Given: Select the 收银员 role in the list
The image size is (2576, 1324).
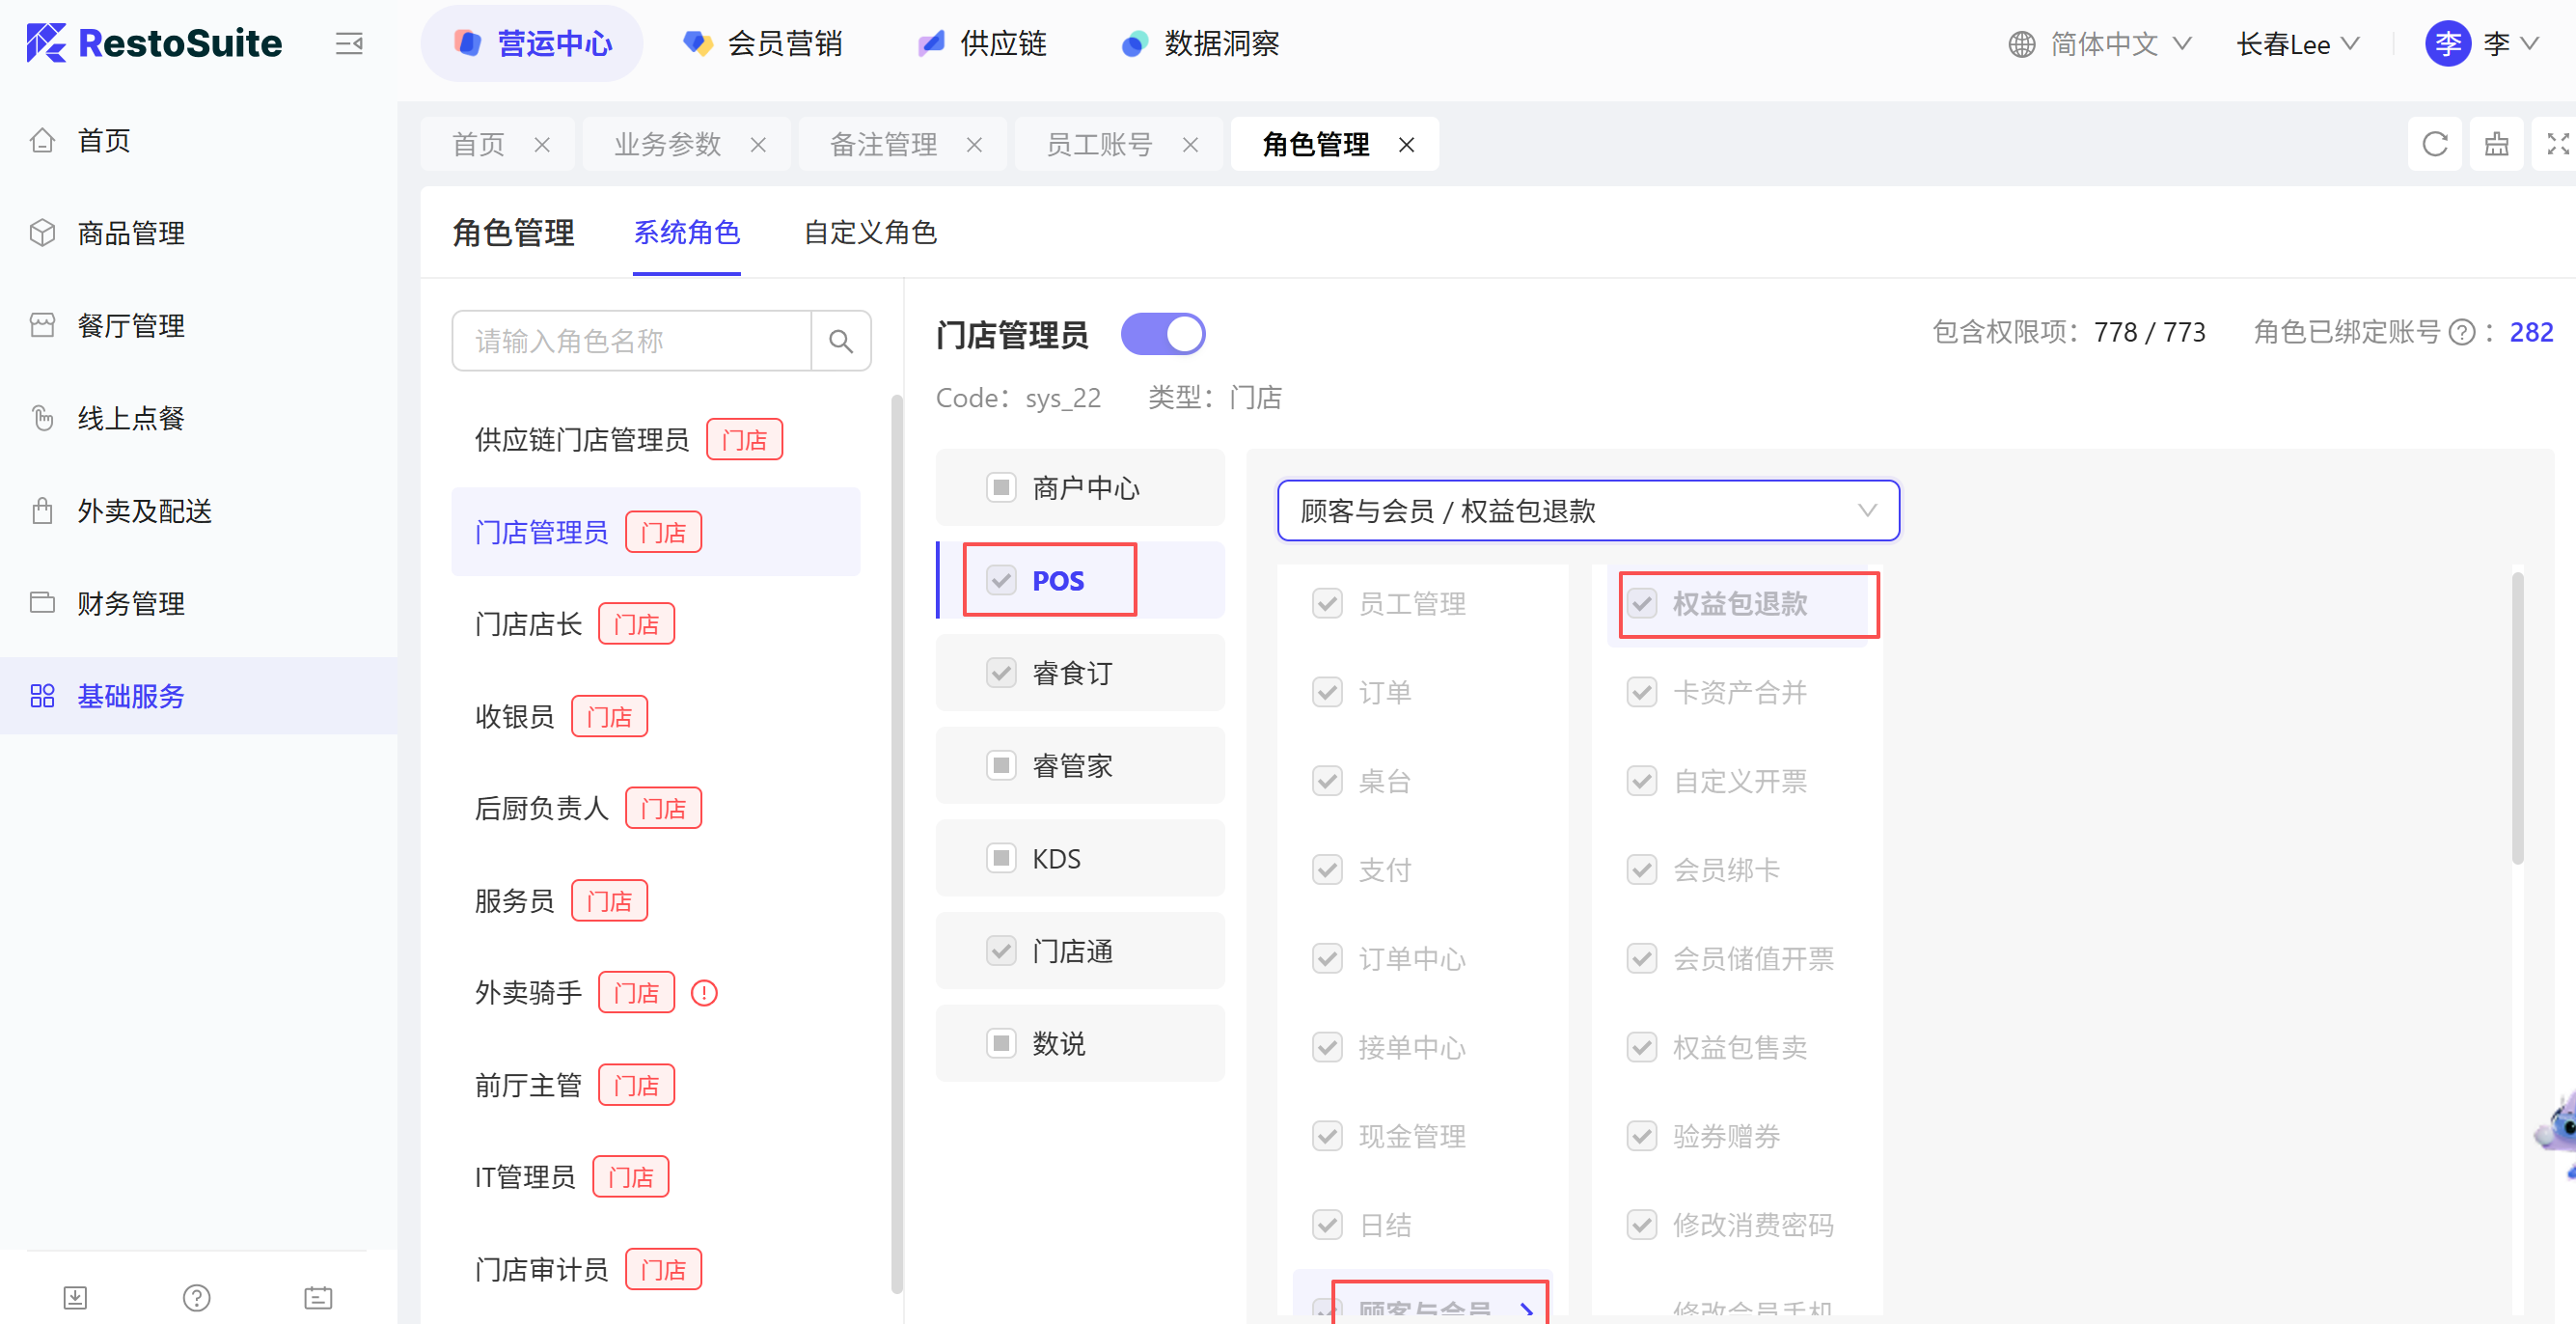Looking at the screenshot, I should pyautogui.click(x=515, y=716).
